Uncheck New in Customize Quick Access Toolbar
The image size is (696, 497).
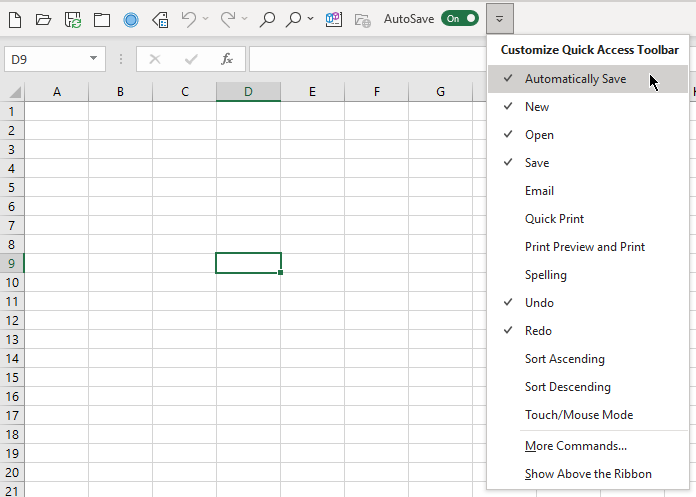coord(588,107)
